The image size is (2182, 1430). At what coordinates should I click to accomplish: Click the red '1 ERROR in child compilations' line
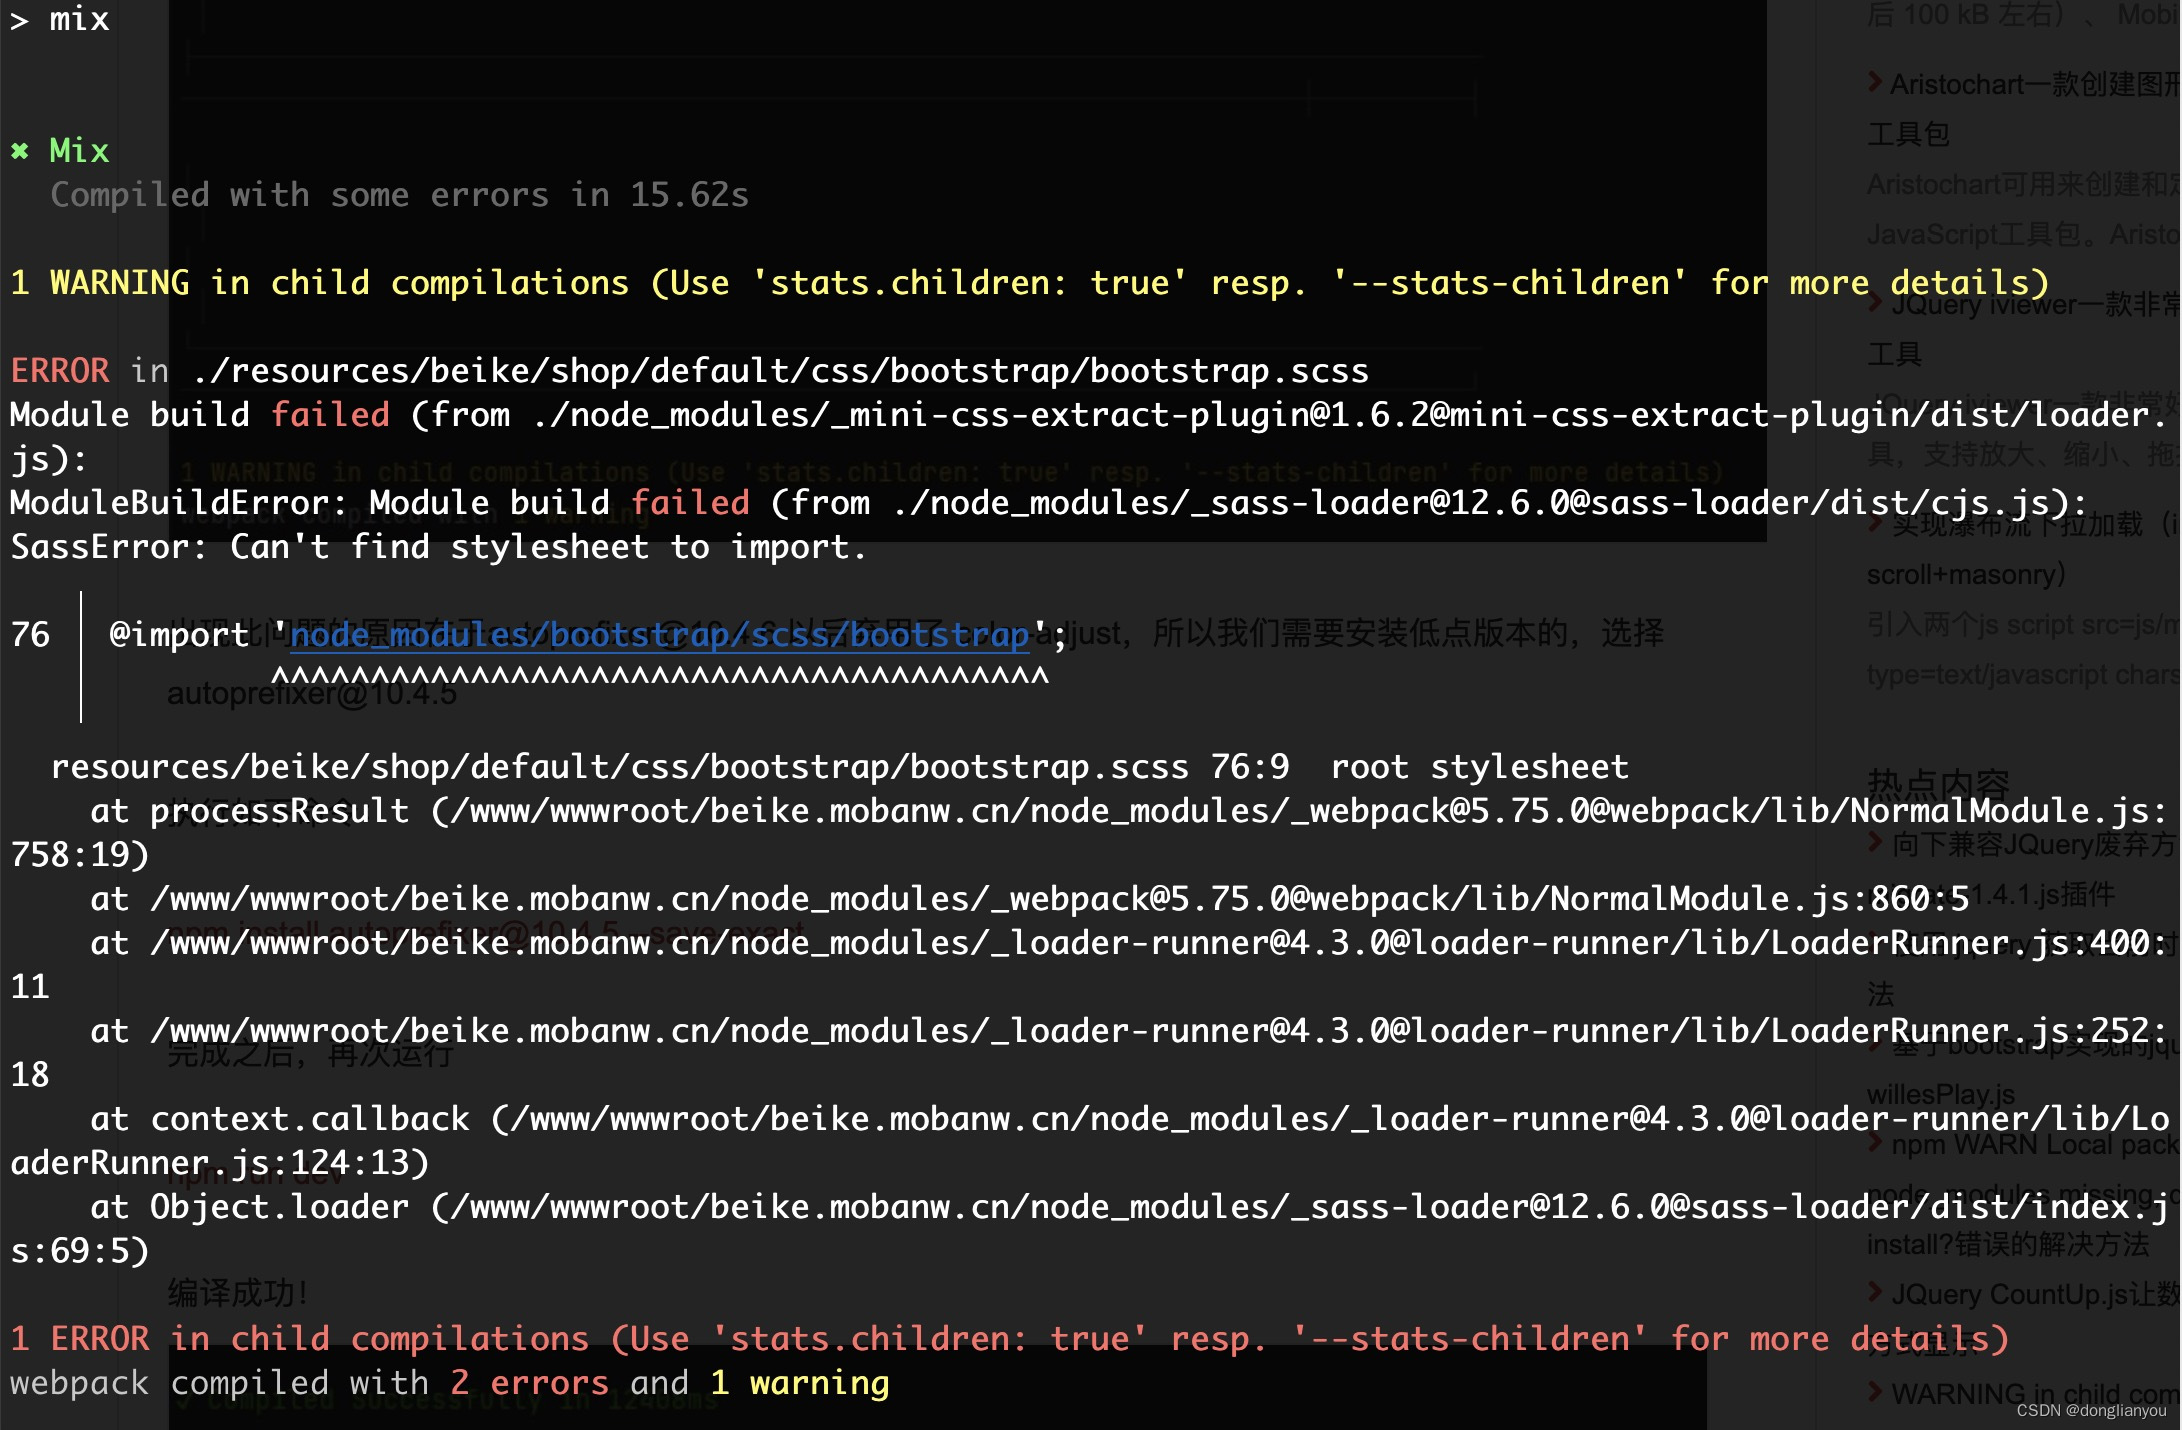(x=1010, y=1339)
